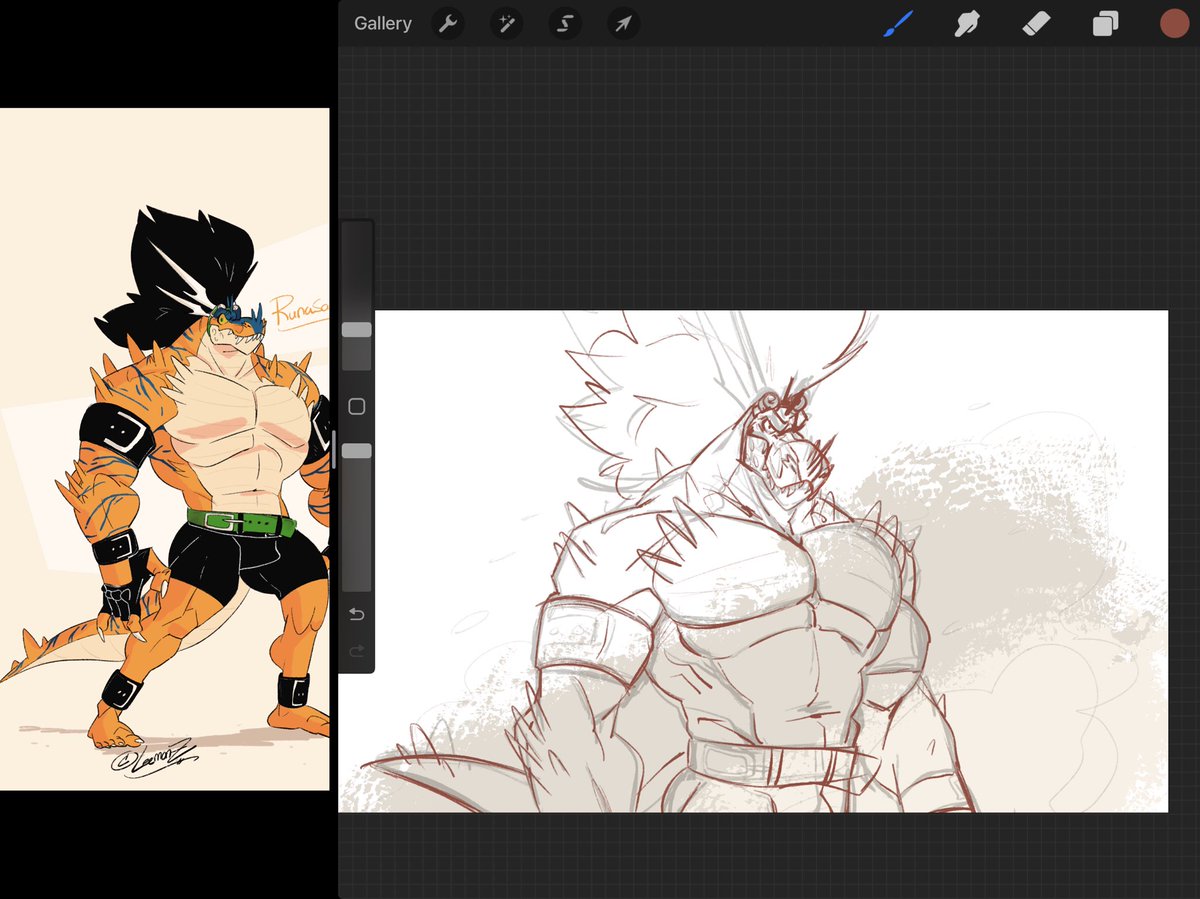Open the Actions wrench menu
This screenshot has height=899, width=1200.
click(x=448, y=23)
